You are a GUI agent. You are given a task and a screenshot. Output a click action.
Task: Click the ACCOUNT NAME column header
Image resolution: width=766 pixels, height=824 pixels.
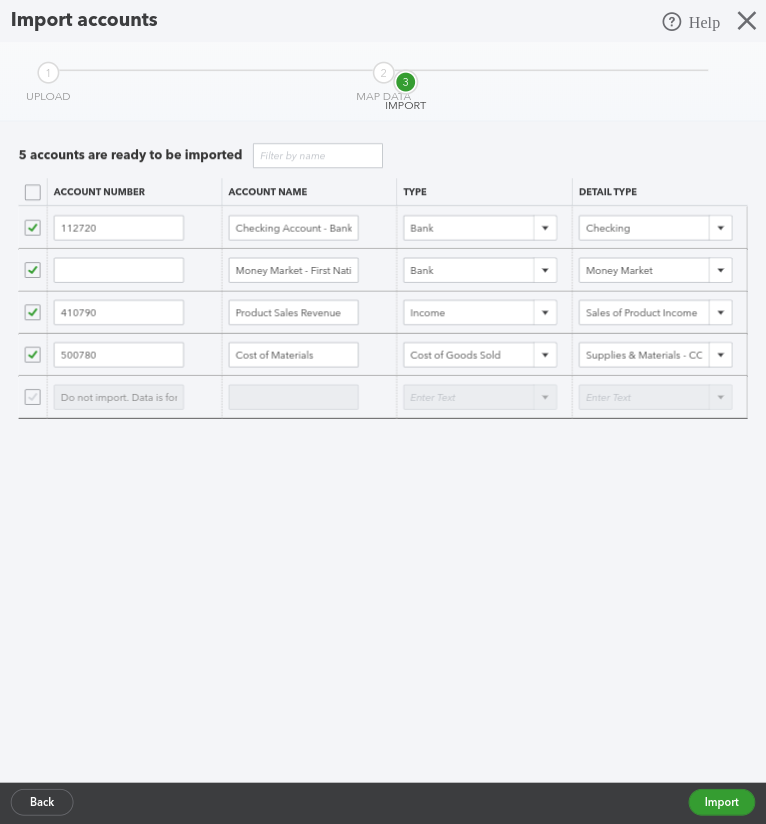[268, 192]
